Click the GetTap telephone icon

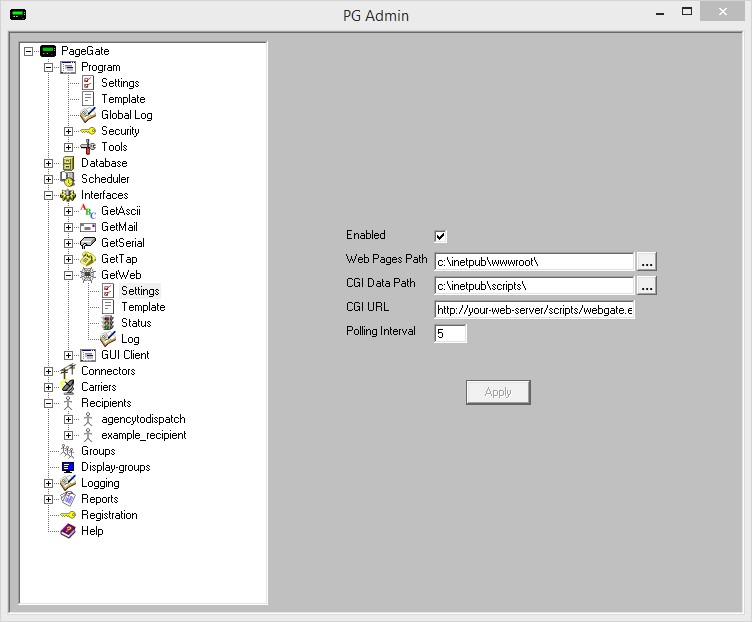click(88, 259)
